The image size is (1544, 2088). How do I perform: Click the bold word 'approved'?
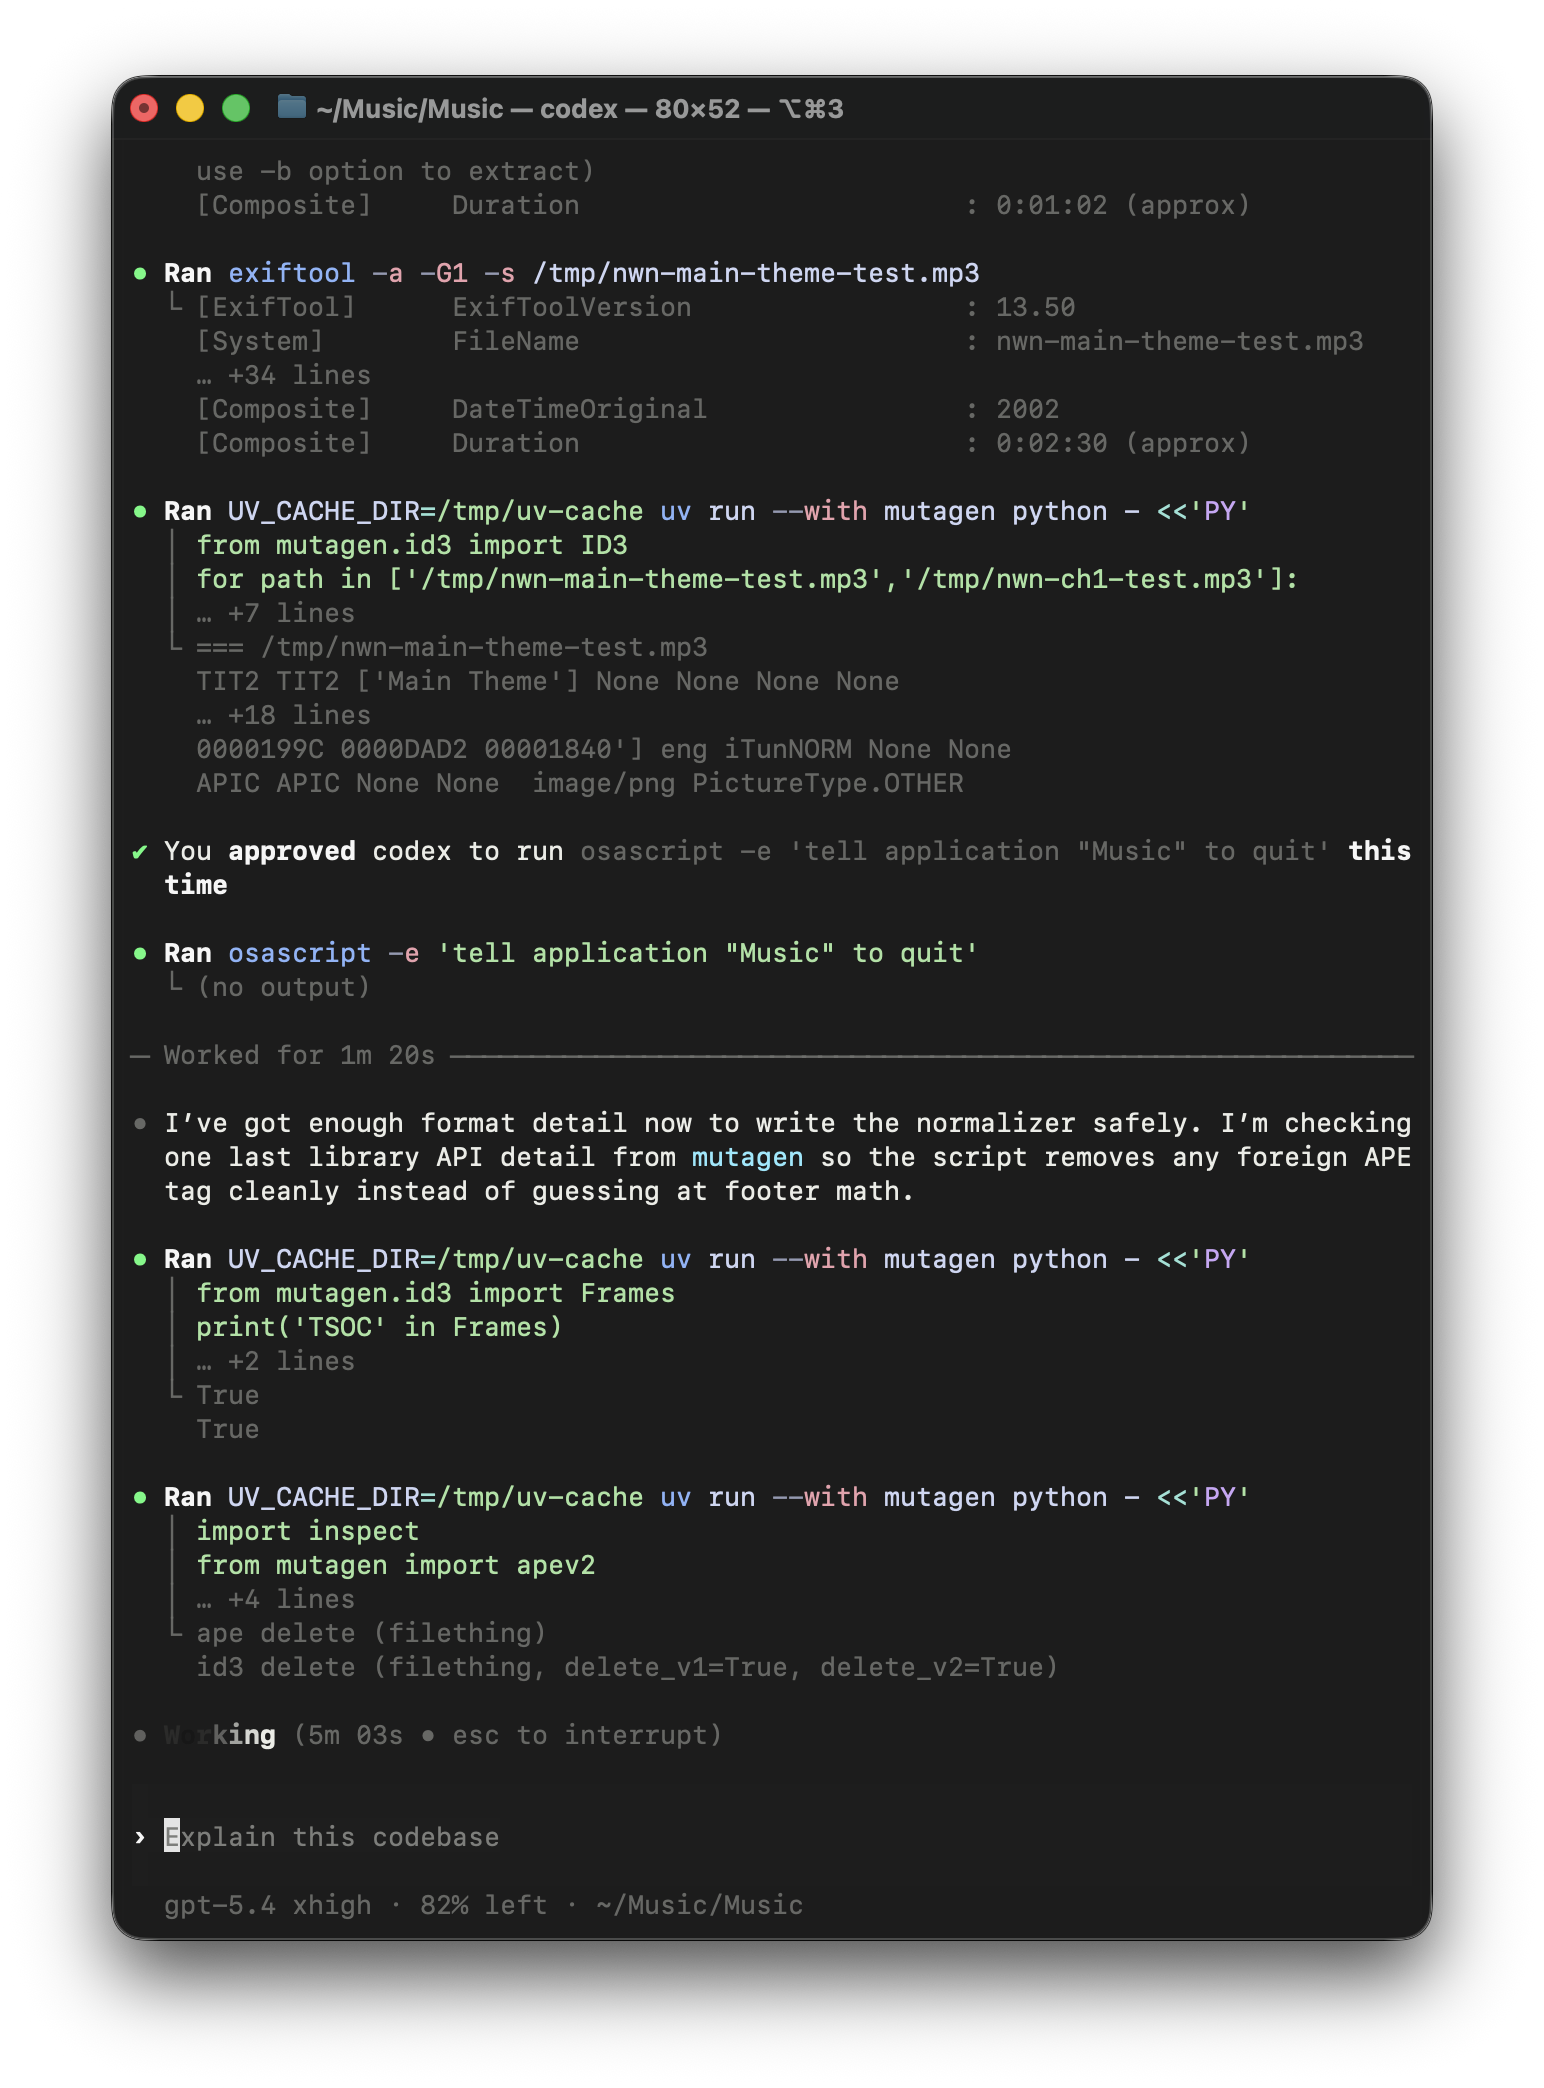point(292,852)
